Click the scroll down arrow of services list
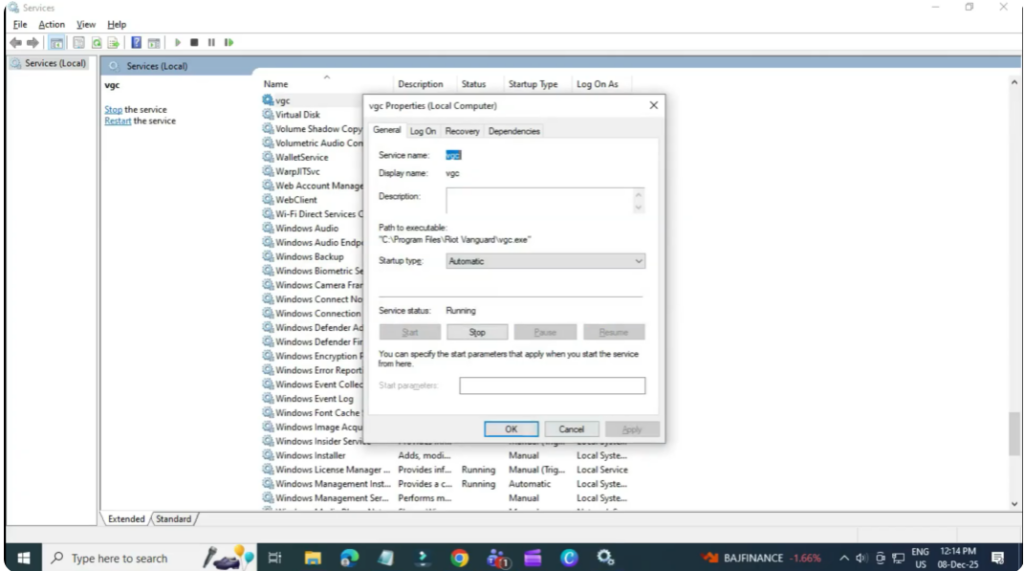This screenshot has width=1024, height=571. [1014, 504]
